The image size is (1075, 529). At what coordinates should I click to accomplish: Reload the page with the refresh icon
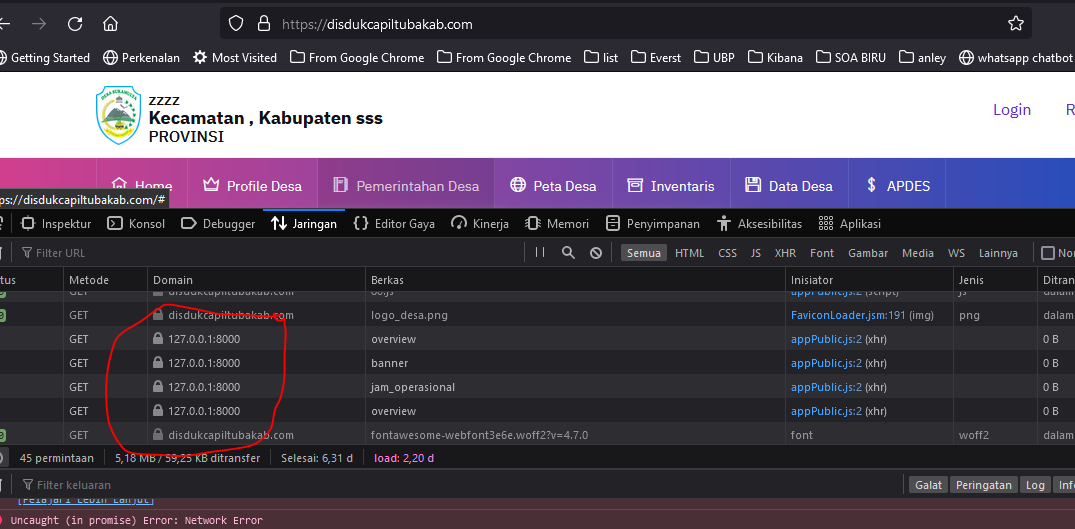(75, 23)
